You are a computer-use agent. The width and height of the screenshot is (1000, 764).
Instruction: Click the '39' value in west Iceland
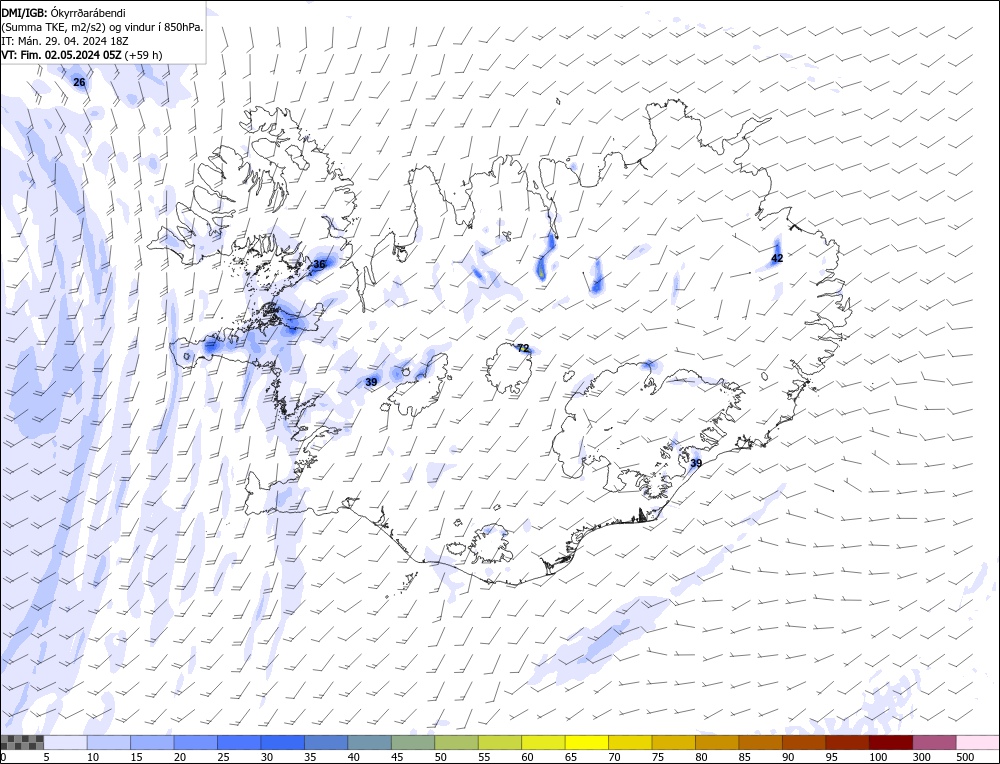[x=371, y=382]
